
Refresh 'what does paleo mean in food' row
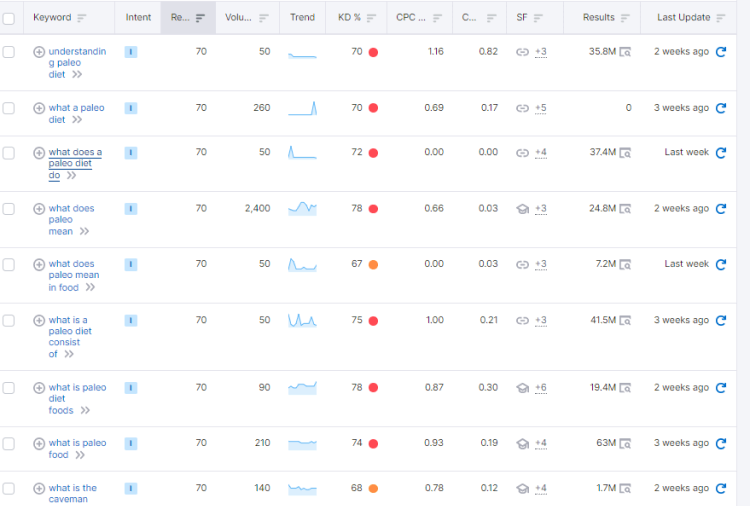click(x=721, y=264)
